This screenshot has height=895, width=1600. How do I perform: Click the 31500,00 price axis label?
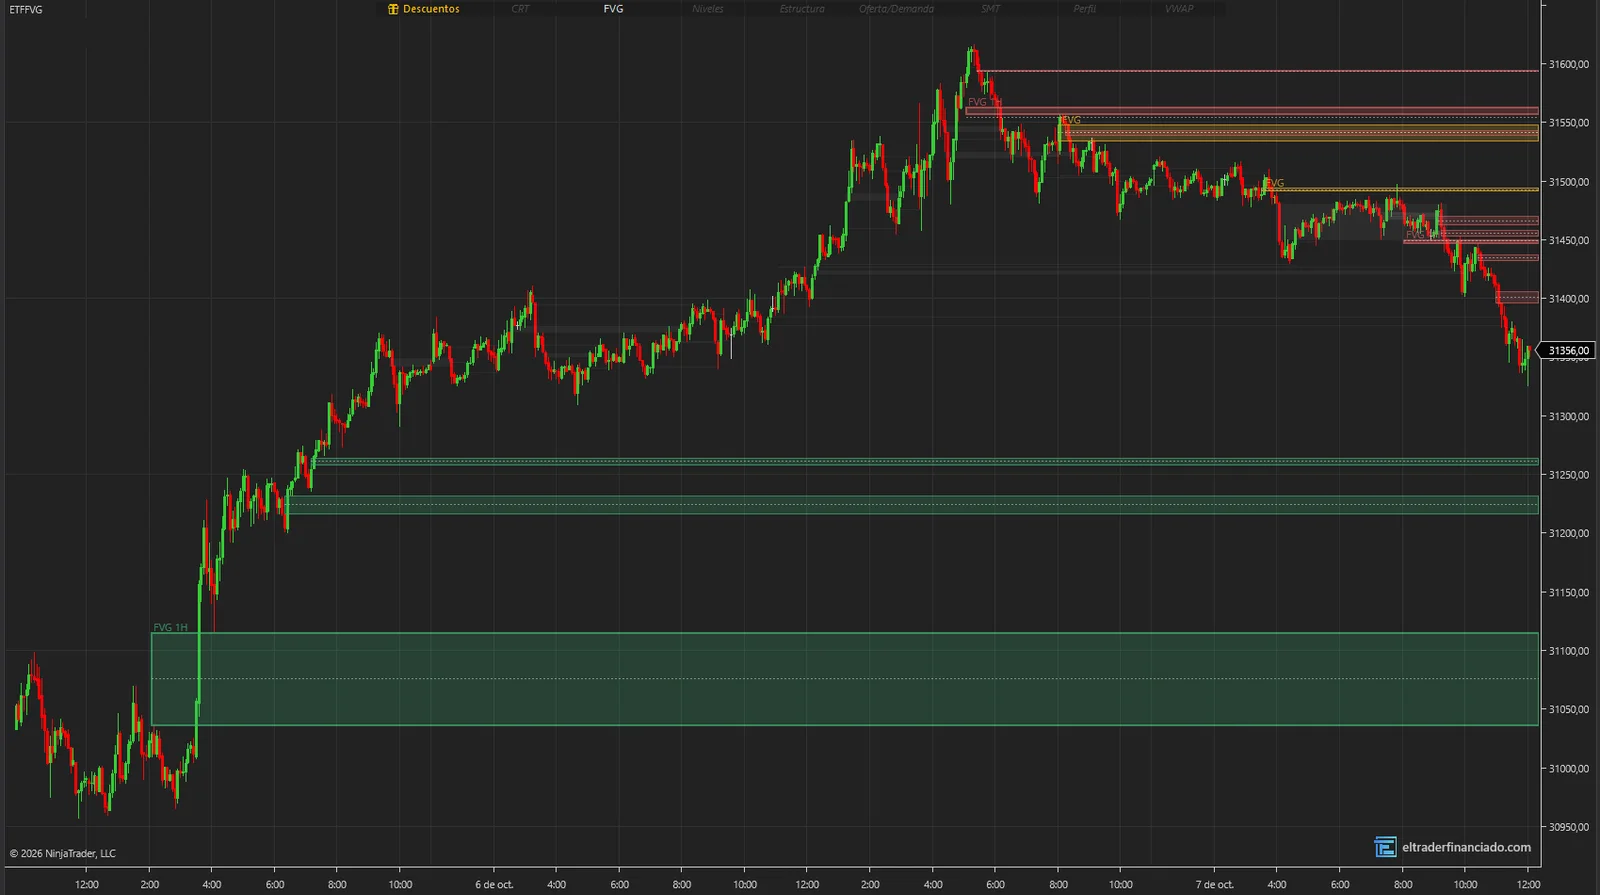pos(1568,182)
